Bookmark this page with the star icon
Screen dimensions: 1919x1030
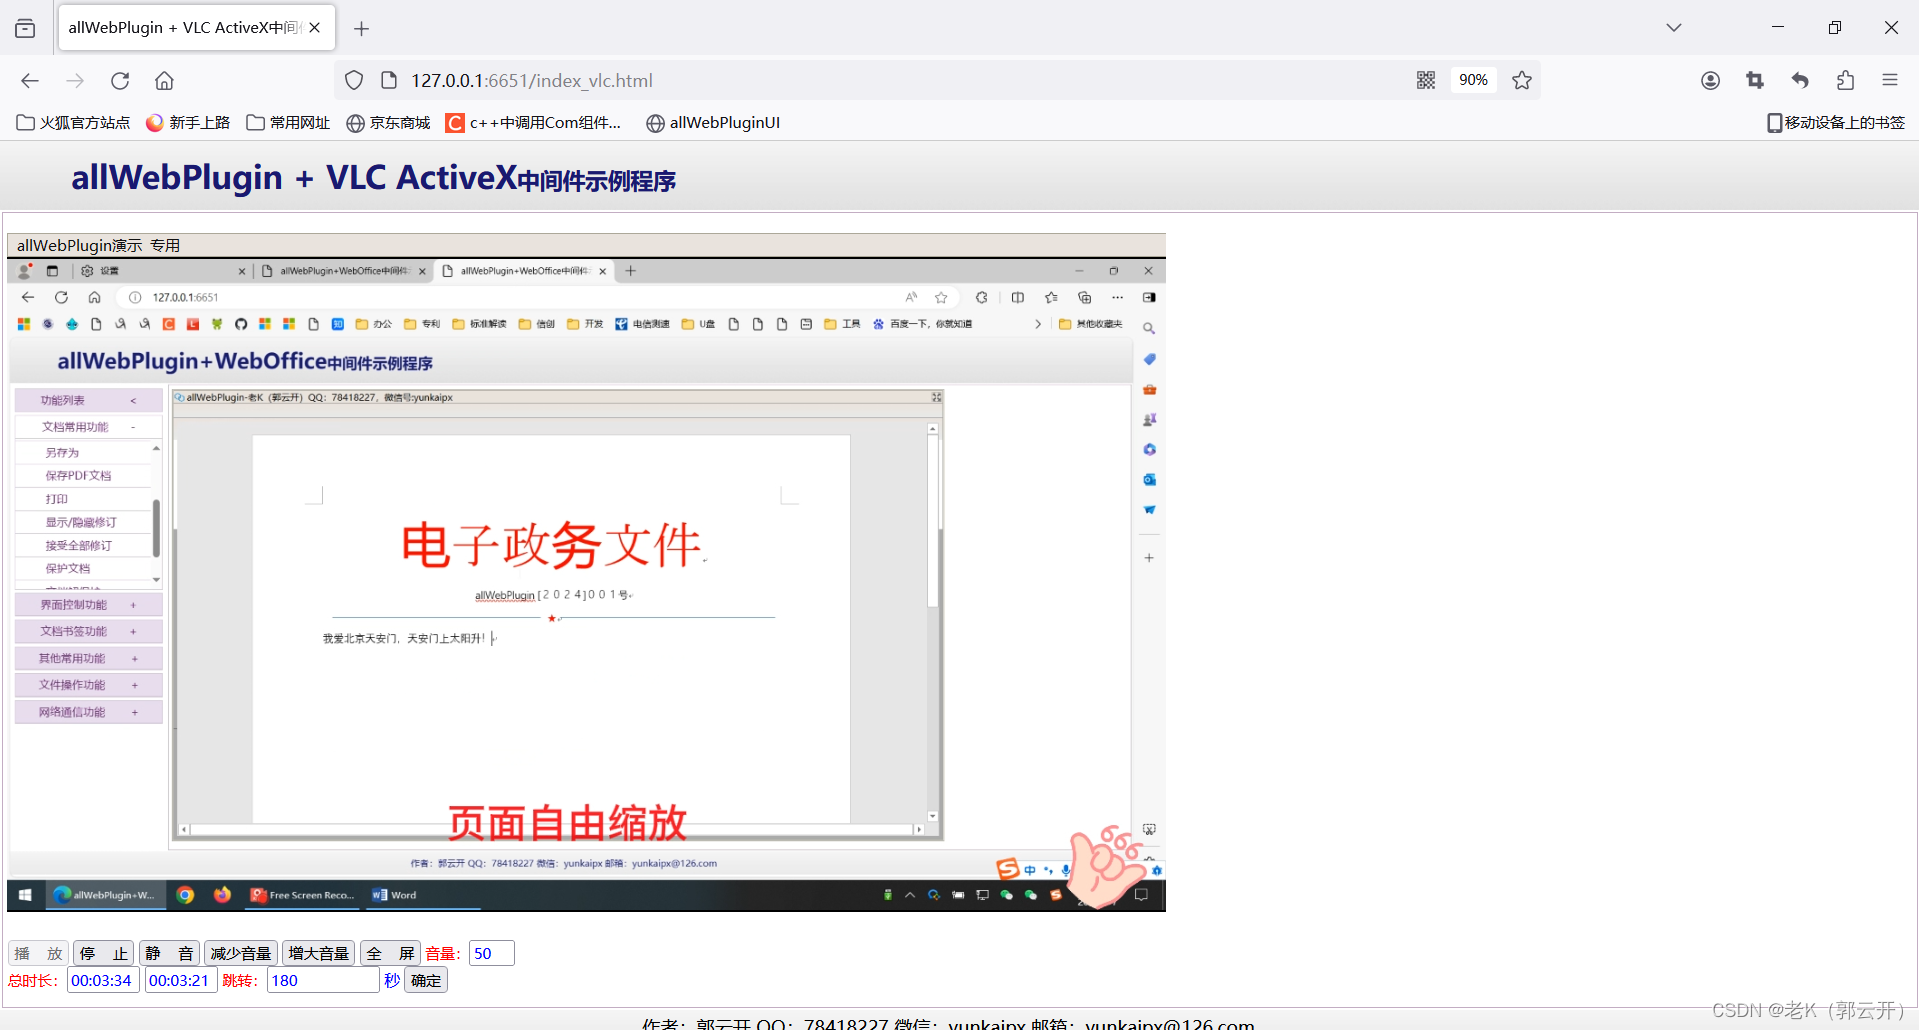[x=1522, y=81]
